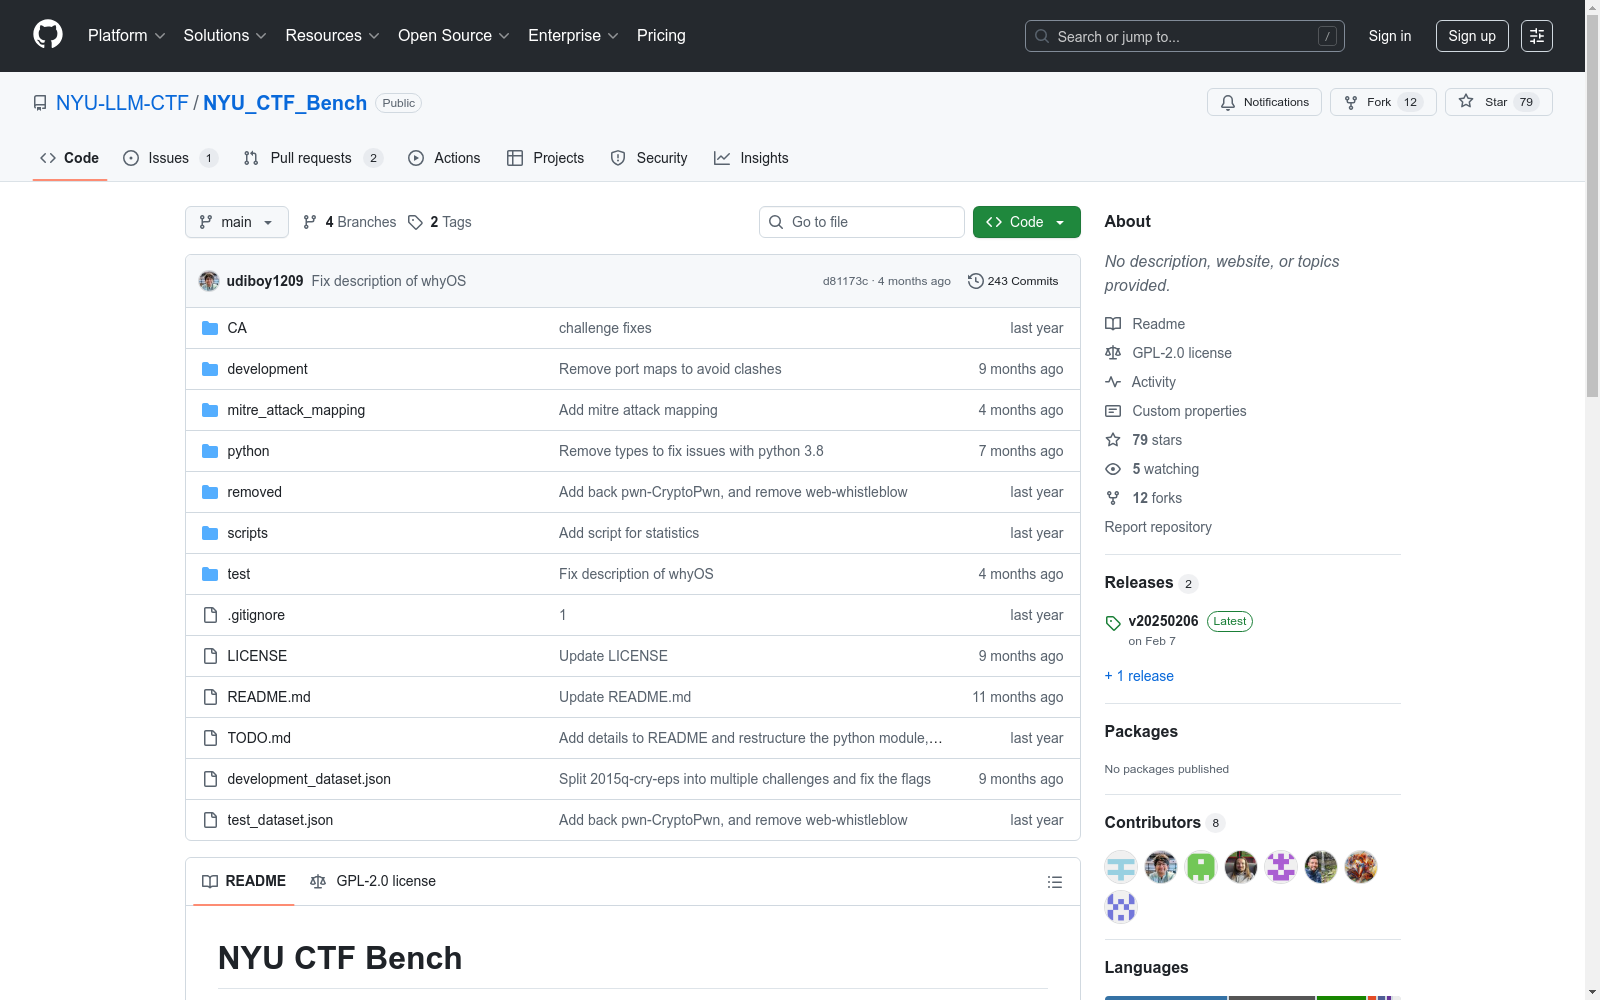The height and width of the screenshot is (1000, 1600).
Task: Click the commit history clock icon
Action: [x=976, y=281]
